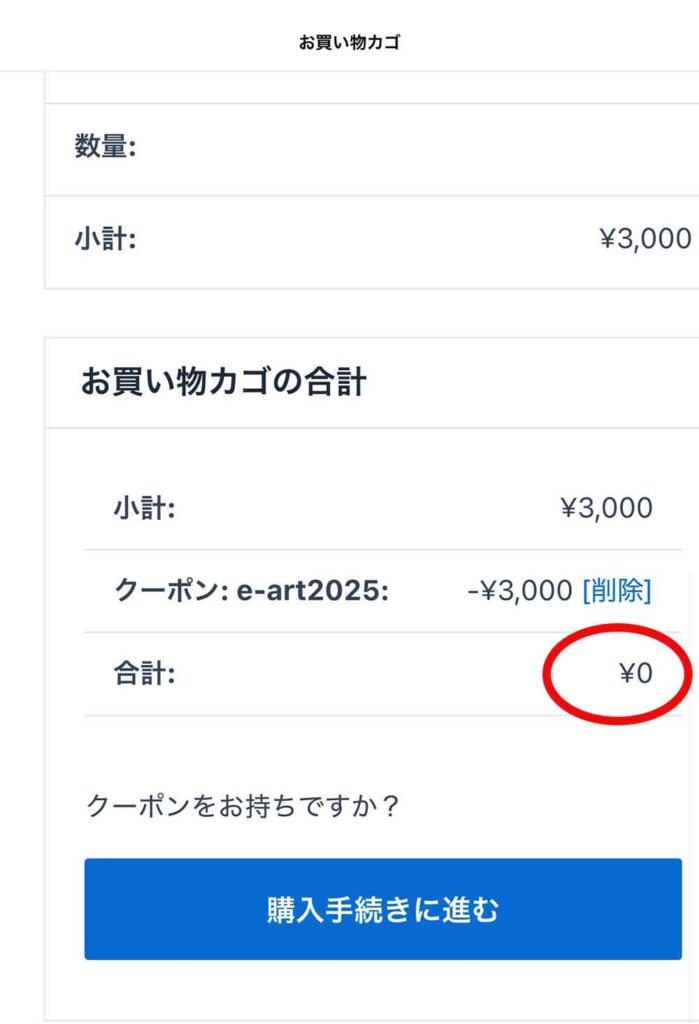Select the coupon code e-art2025 text

pyautogui.click(x=310, y=591)
